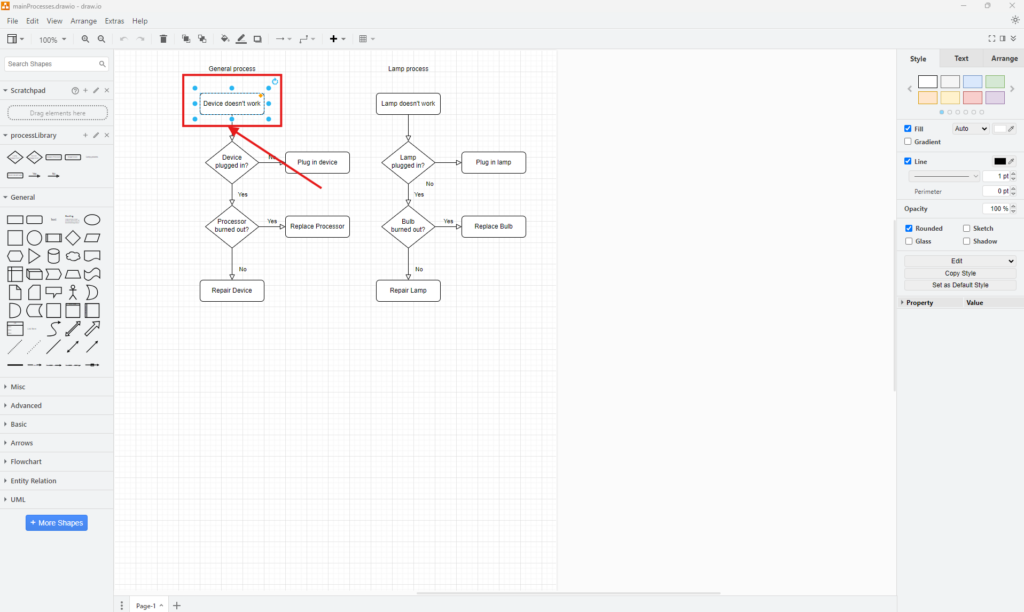Click the Shadow toolbar icon

257,39
